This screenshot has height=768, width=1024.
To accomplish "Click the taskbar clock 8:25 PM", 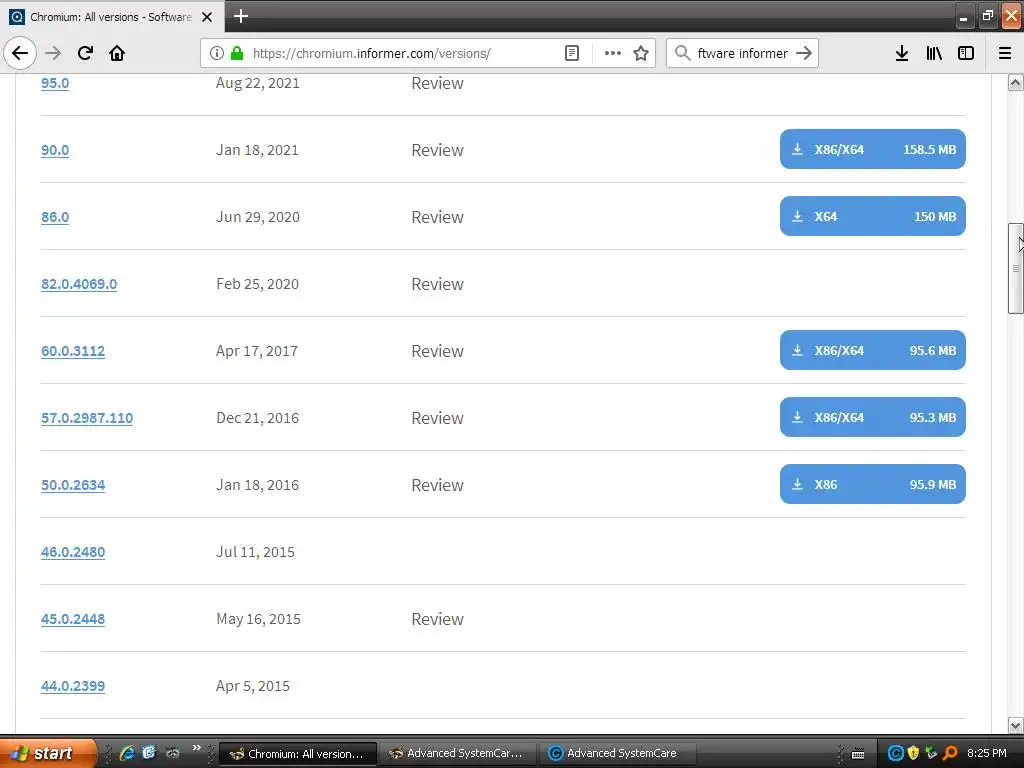I will coord(987,753).
